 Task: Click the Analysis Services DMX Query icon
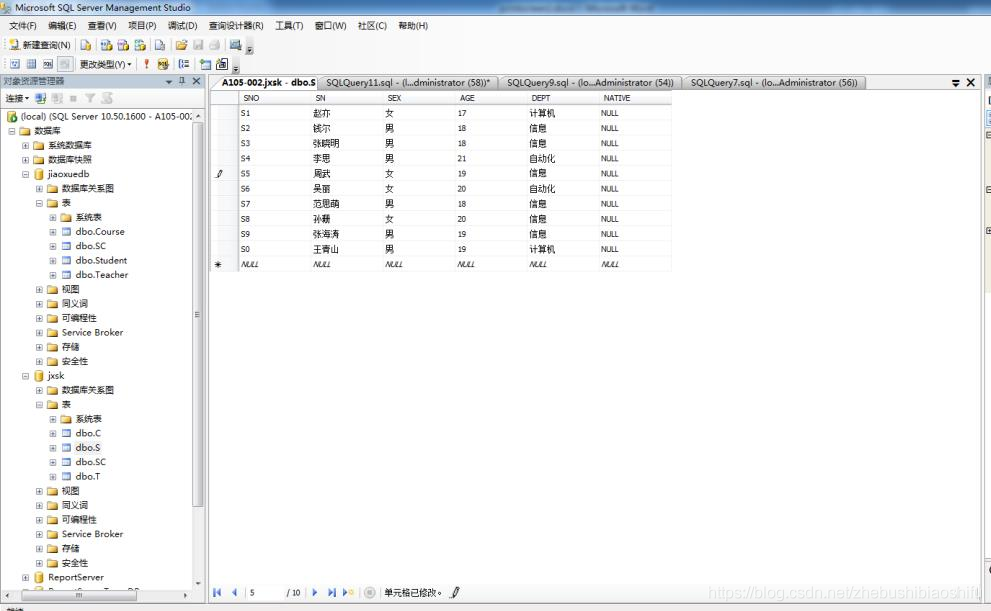123,45
